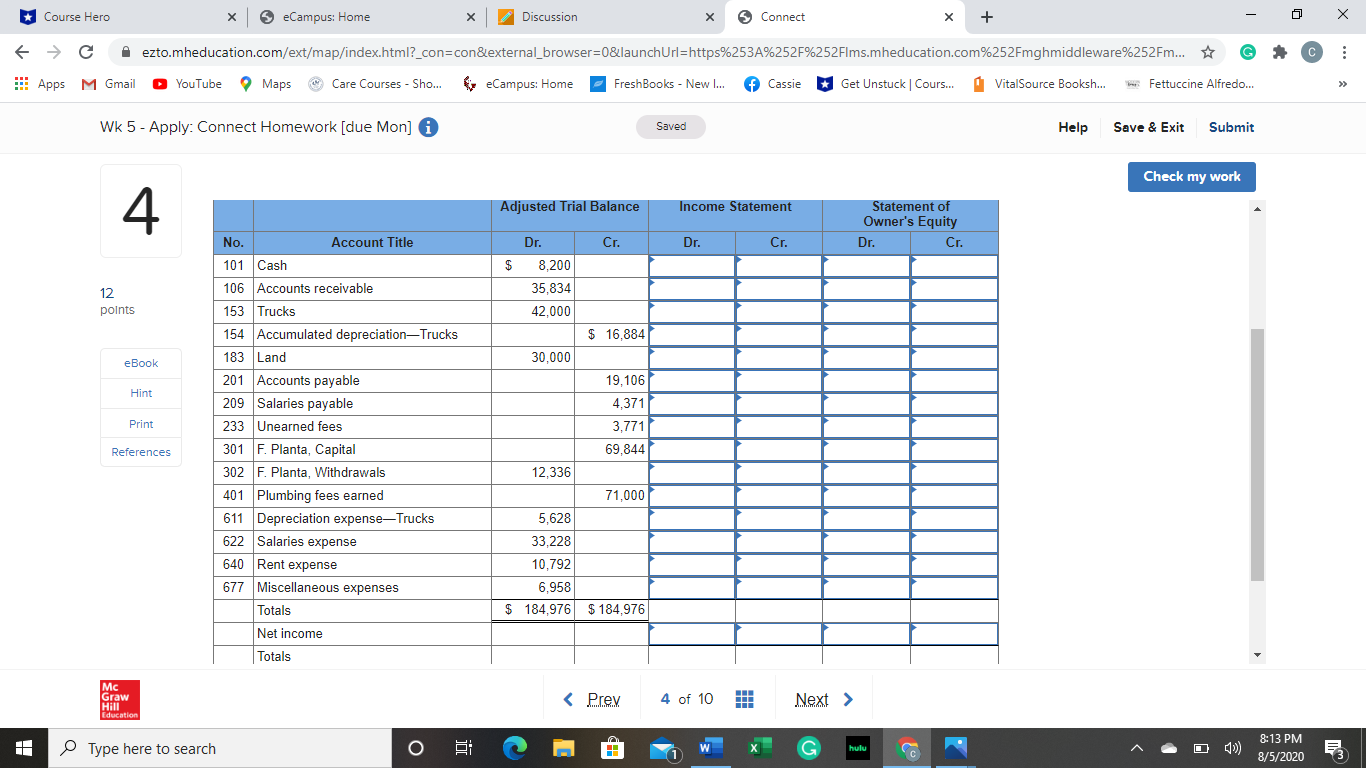This screenshot has height=768, width=1366.
Task: Open File Explorer from taskbar
Action: click(562, 748)
